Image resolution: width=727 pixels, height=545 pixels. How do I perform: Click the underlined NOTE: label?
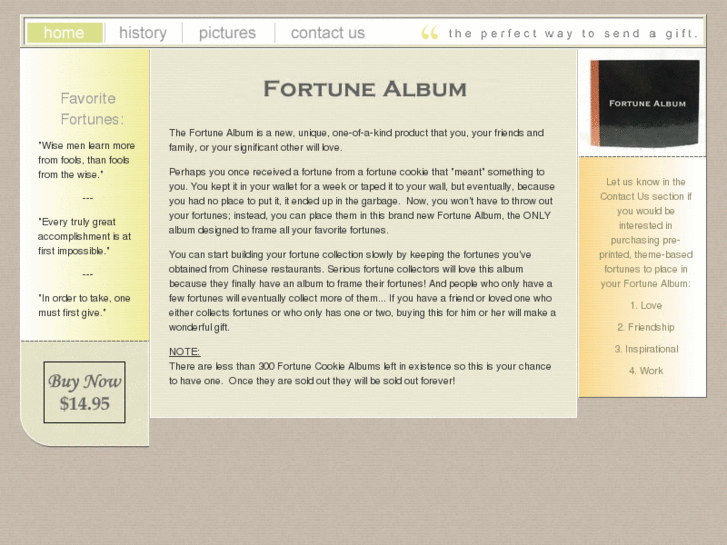pos(185,352)
